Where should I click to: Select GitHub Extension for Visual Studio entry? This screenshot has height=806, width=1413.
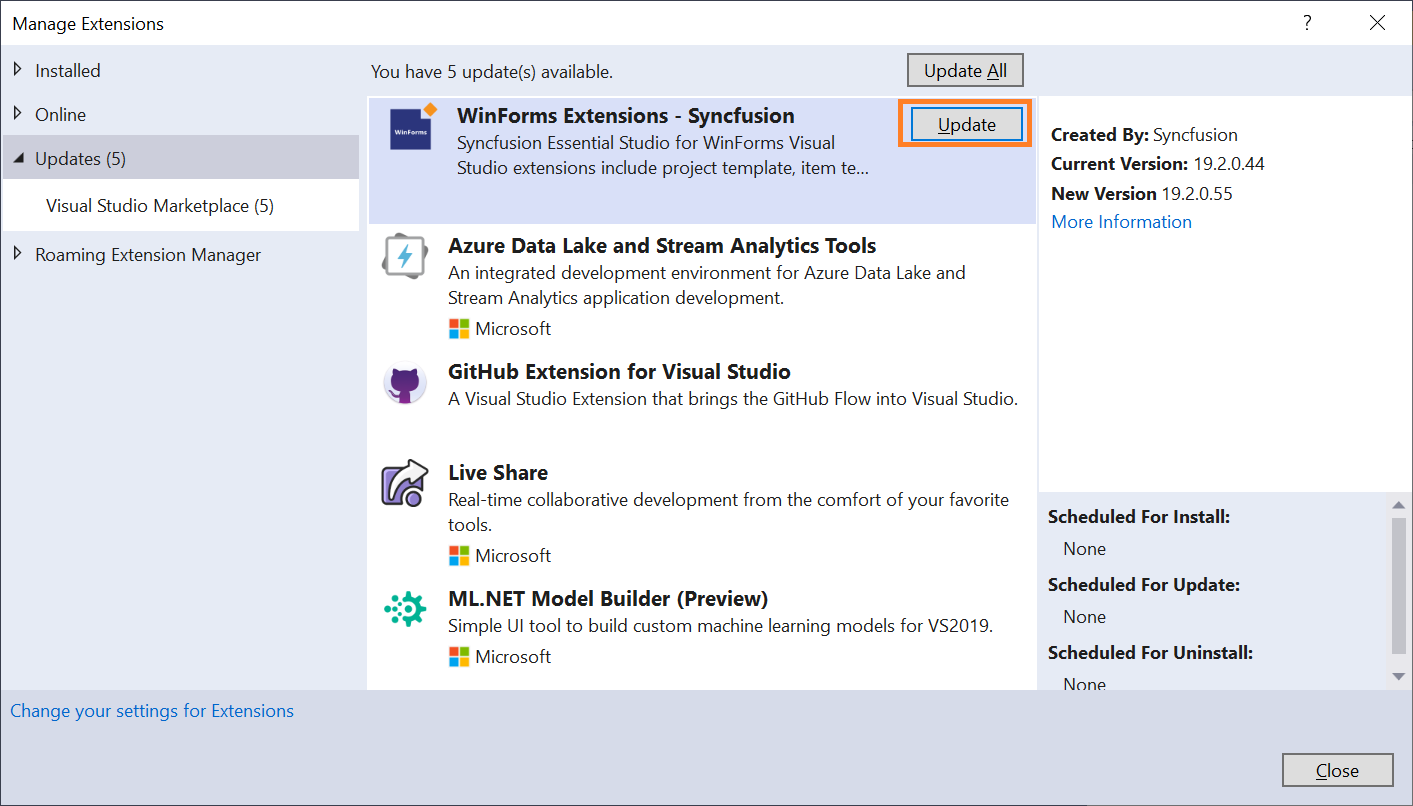coord(619,372)
